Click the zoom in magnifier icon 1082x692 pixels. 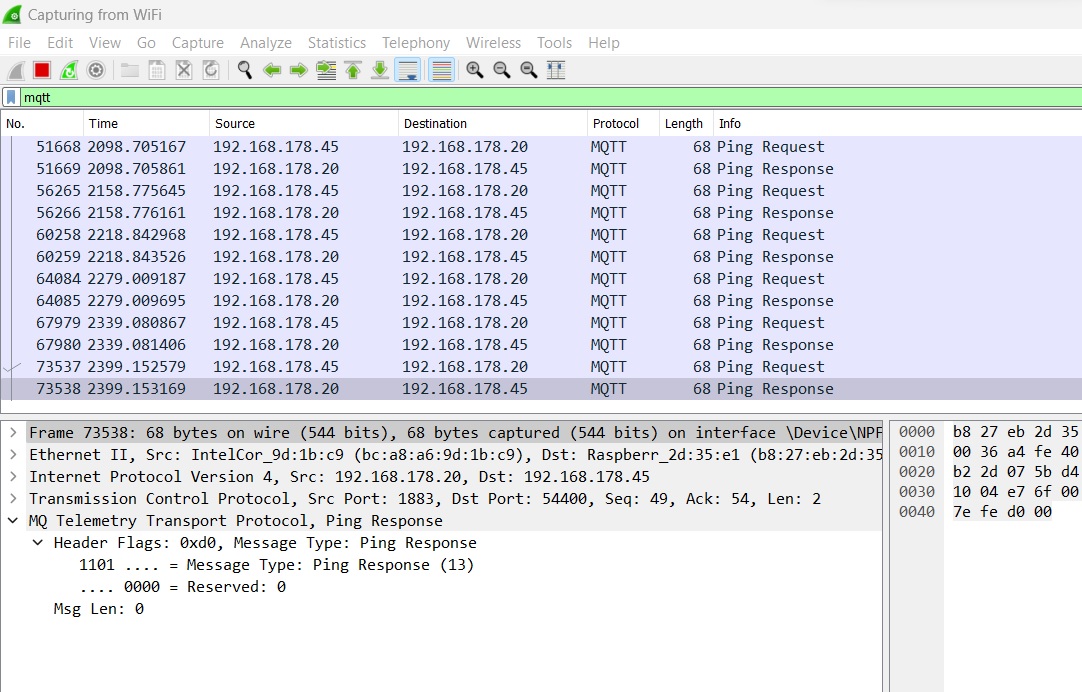(474, 70)
